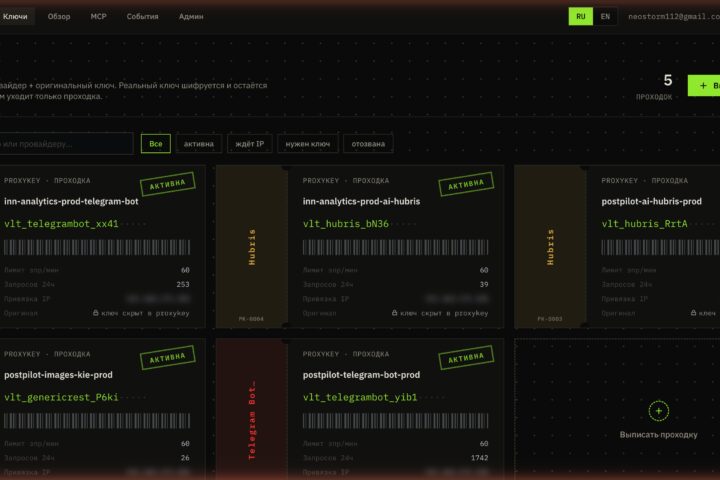Click the green plus button at top right
Image resolution: width=720 pixels, height=480 pixels.
click(704, 85)
